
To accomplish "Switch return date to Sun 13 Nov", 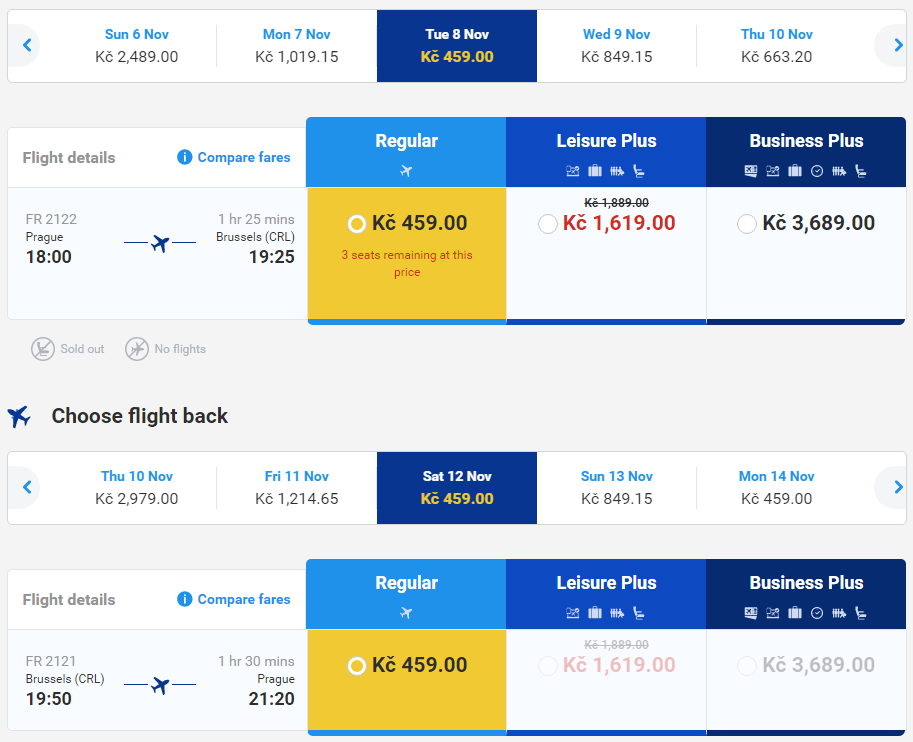I will coord(617,487).
